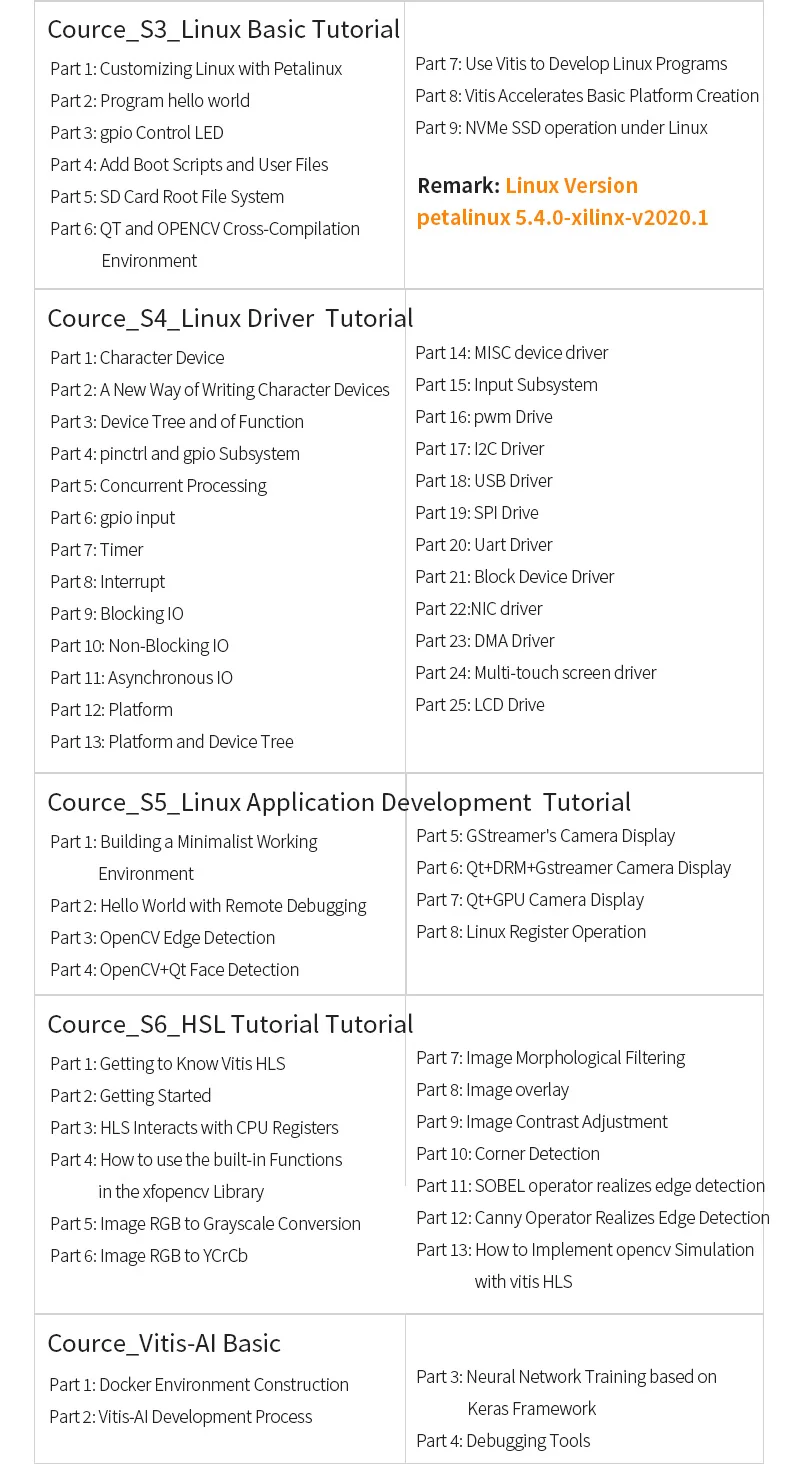Click Part 11: Asynchronous IO

pyautogui.click(x=142, y=678)
